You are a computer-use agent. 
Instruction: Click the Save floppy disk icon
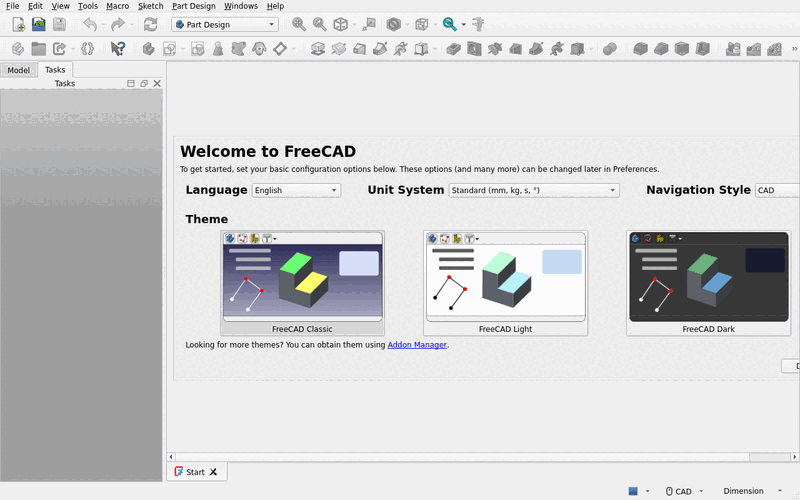[59, 24]
